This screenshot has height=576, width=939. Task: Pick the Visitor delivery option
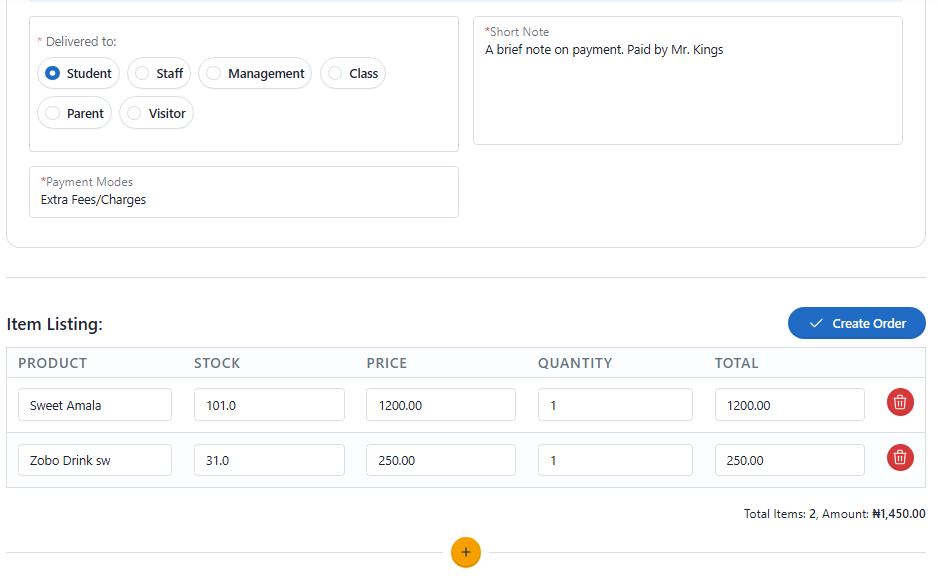tap(133, 112)
